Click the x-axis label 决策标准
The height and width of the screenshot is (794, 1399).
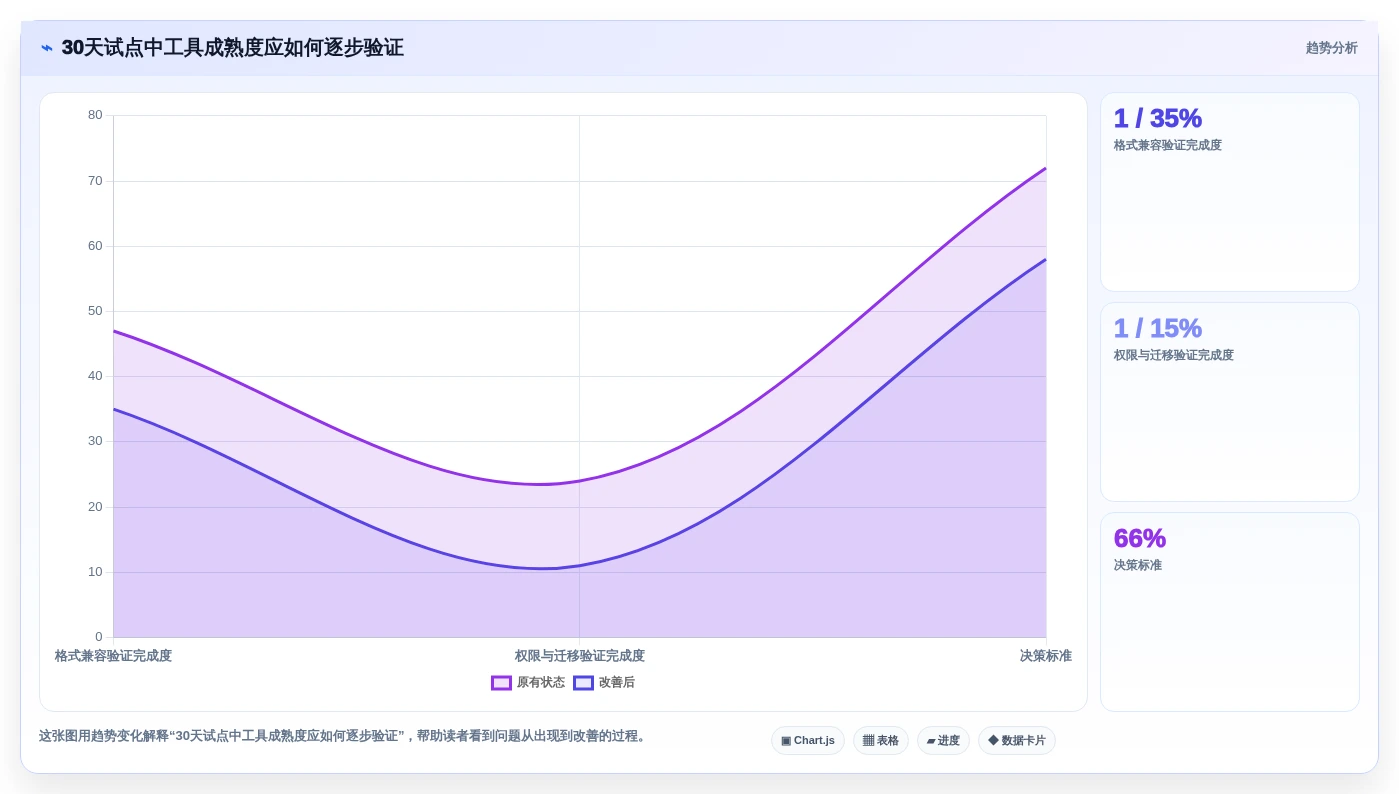pyautogui.click(x=1046, y=656)
